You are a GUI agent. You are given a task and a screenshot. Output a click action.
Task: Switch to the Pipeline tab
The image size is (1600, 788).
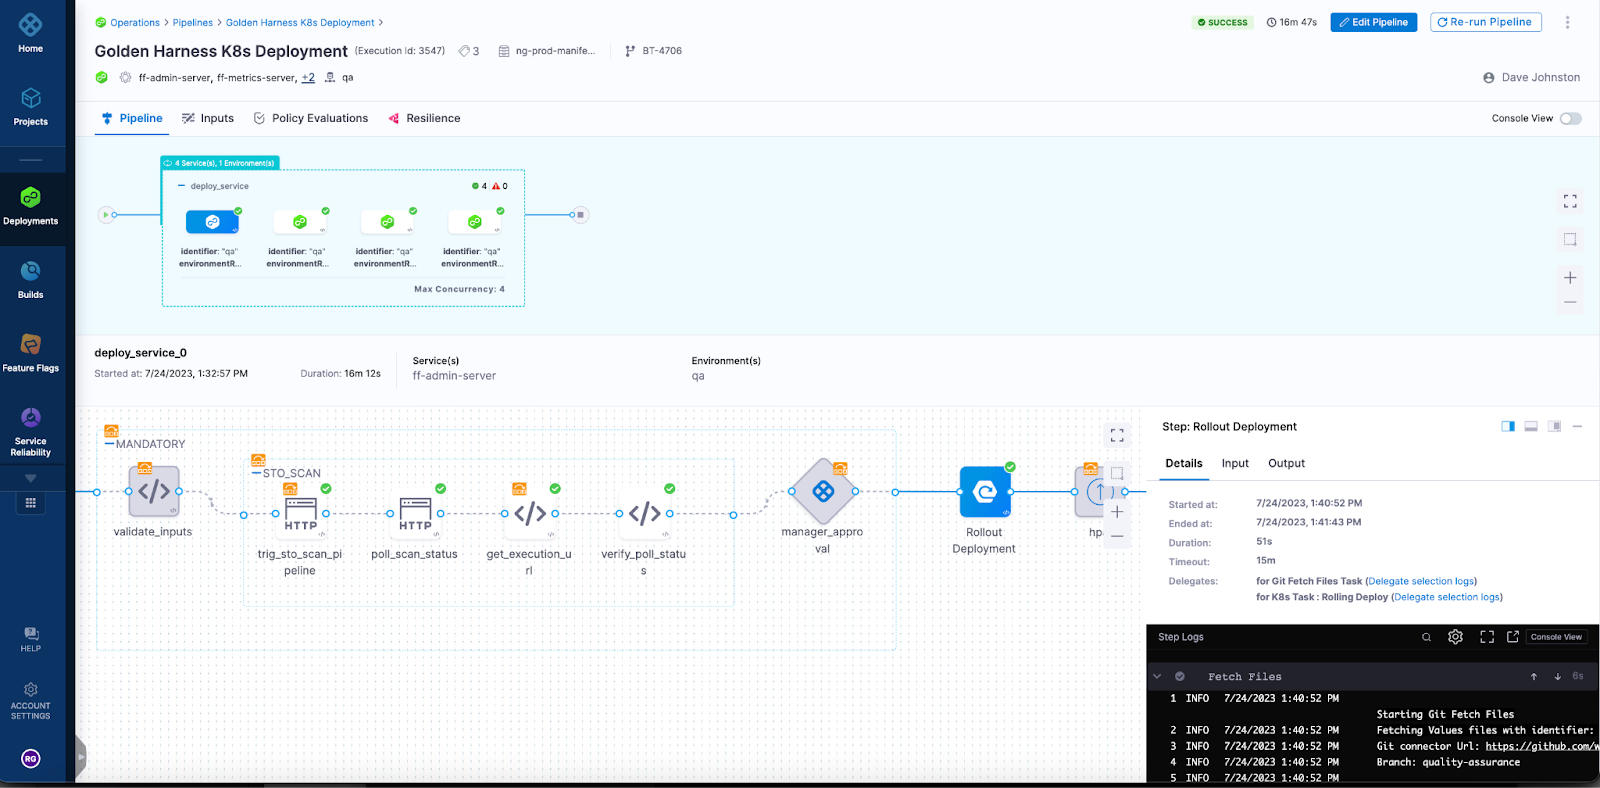132,118
